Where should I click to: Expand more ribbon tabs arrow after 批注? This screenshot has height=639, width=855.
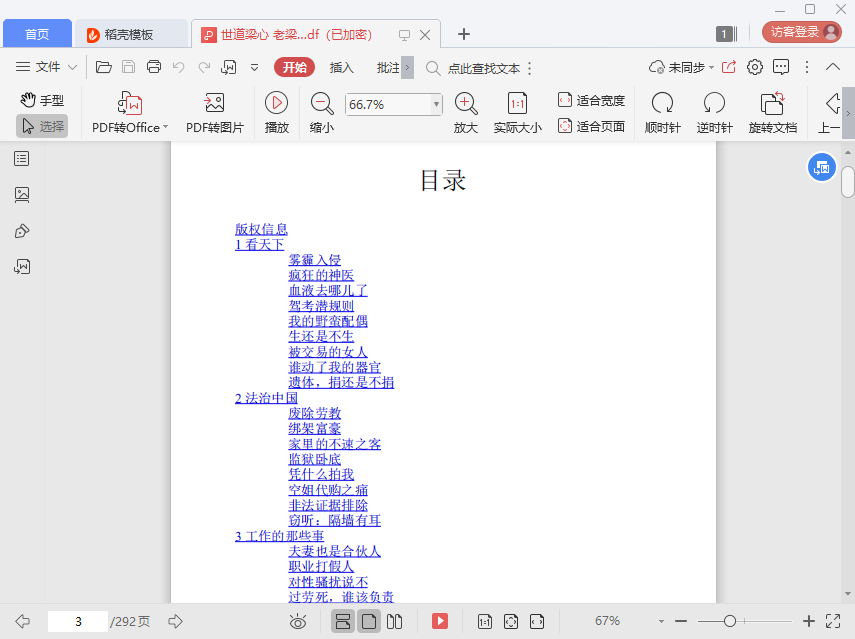[407, 68]
